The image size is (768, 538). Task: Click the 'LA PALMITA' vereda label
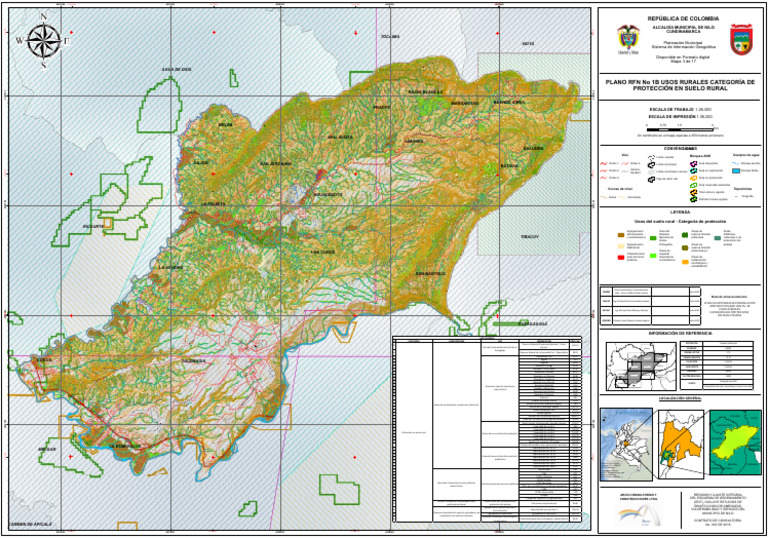click(214, 203)
